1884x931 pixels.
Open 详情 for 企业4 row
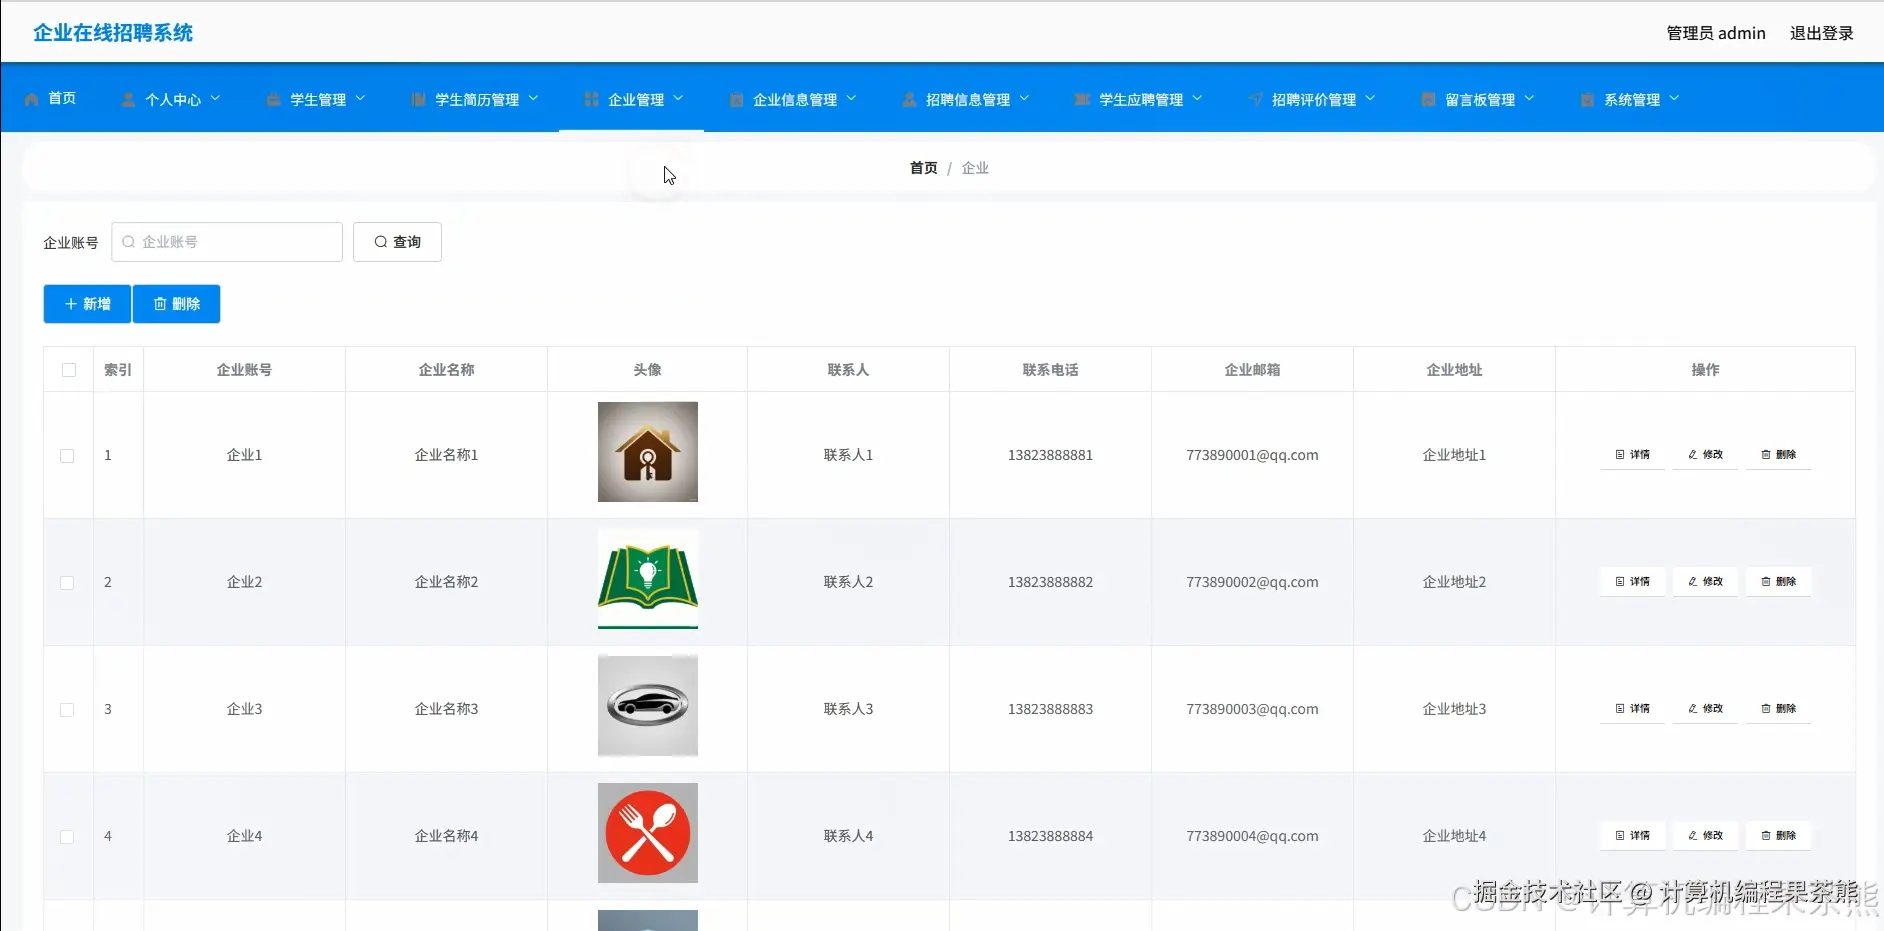[1632, 836]
